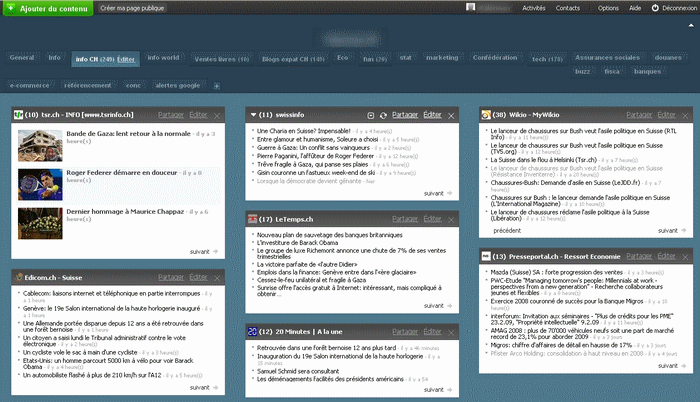700x402 pixels.
Task: Open the Maurice Chappaz flowers thumbnail
Action: click(40, 223)
